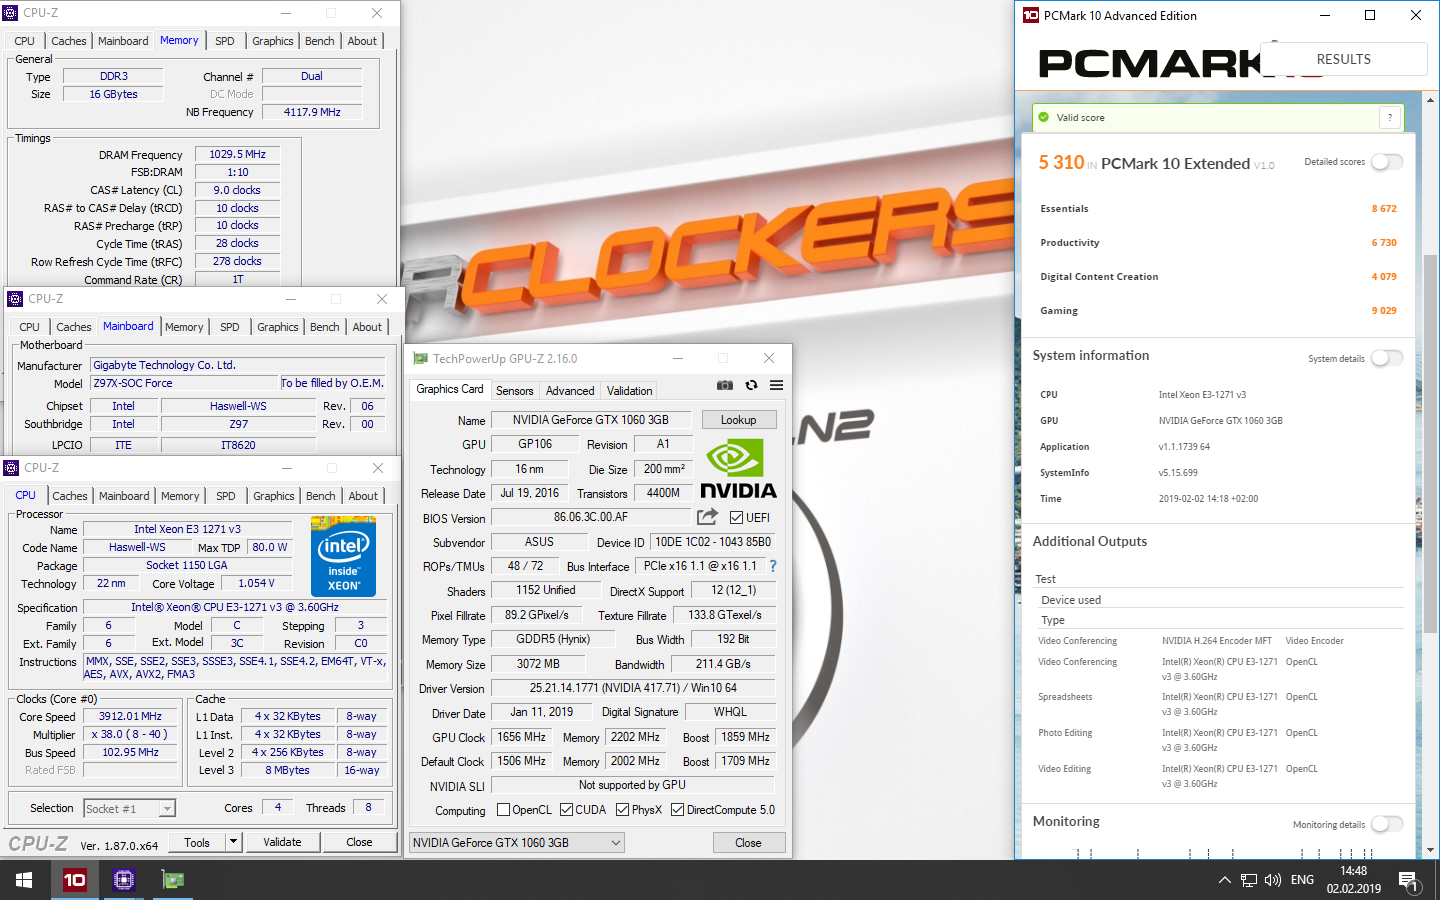Click the GPU-Z title bar icon
The width and height of the screenshot is (1440, 900).
point(421,358)
